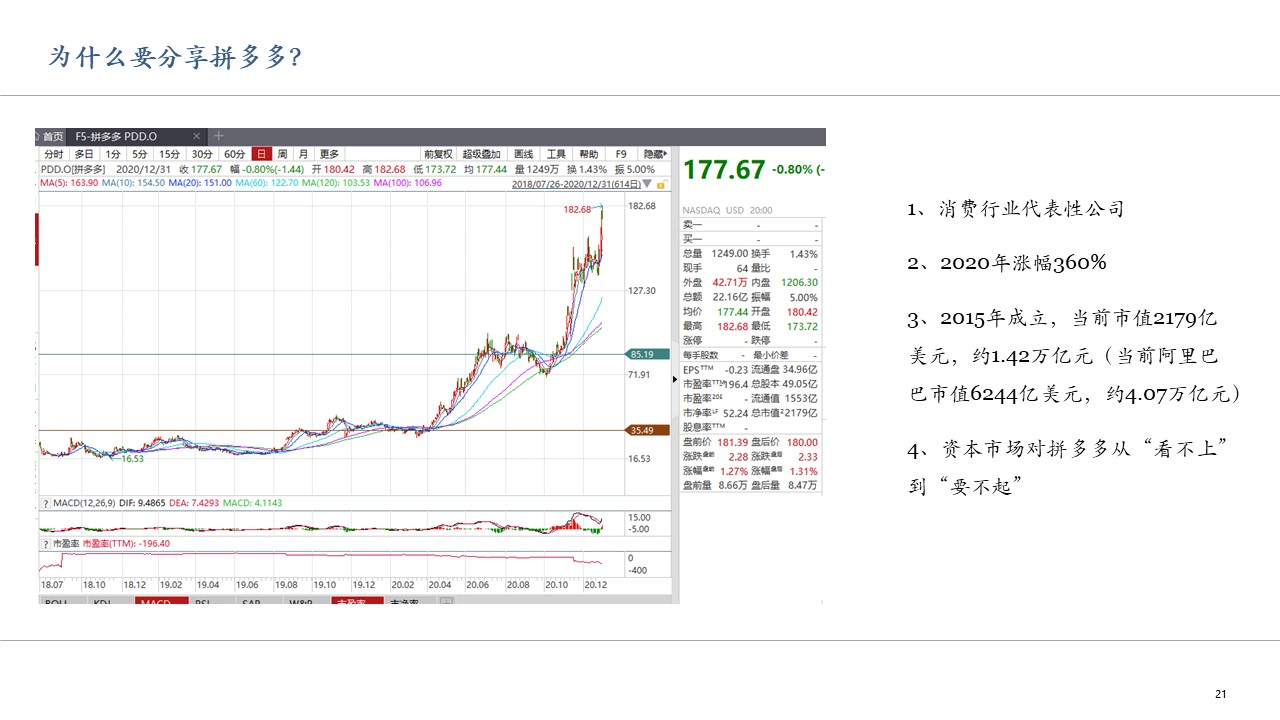
Task: Open the 帮助 menu
Action: click(x=589, y=154)
